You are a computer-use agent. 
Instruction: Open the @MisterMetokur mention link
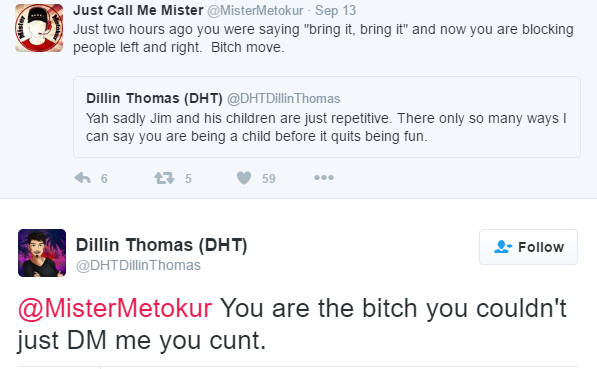[x=115, y=308]
